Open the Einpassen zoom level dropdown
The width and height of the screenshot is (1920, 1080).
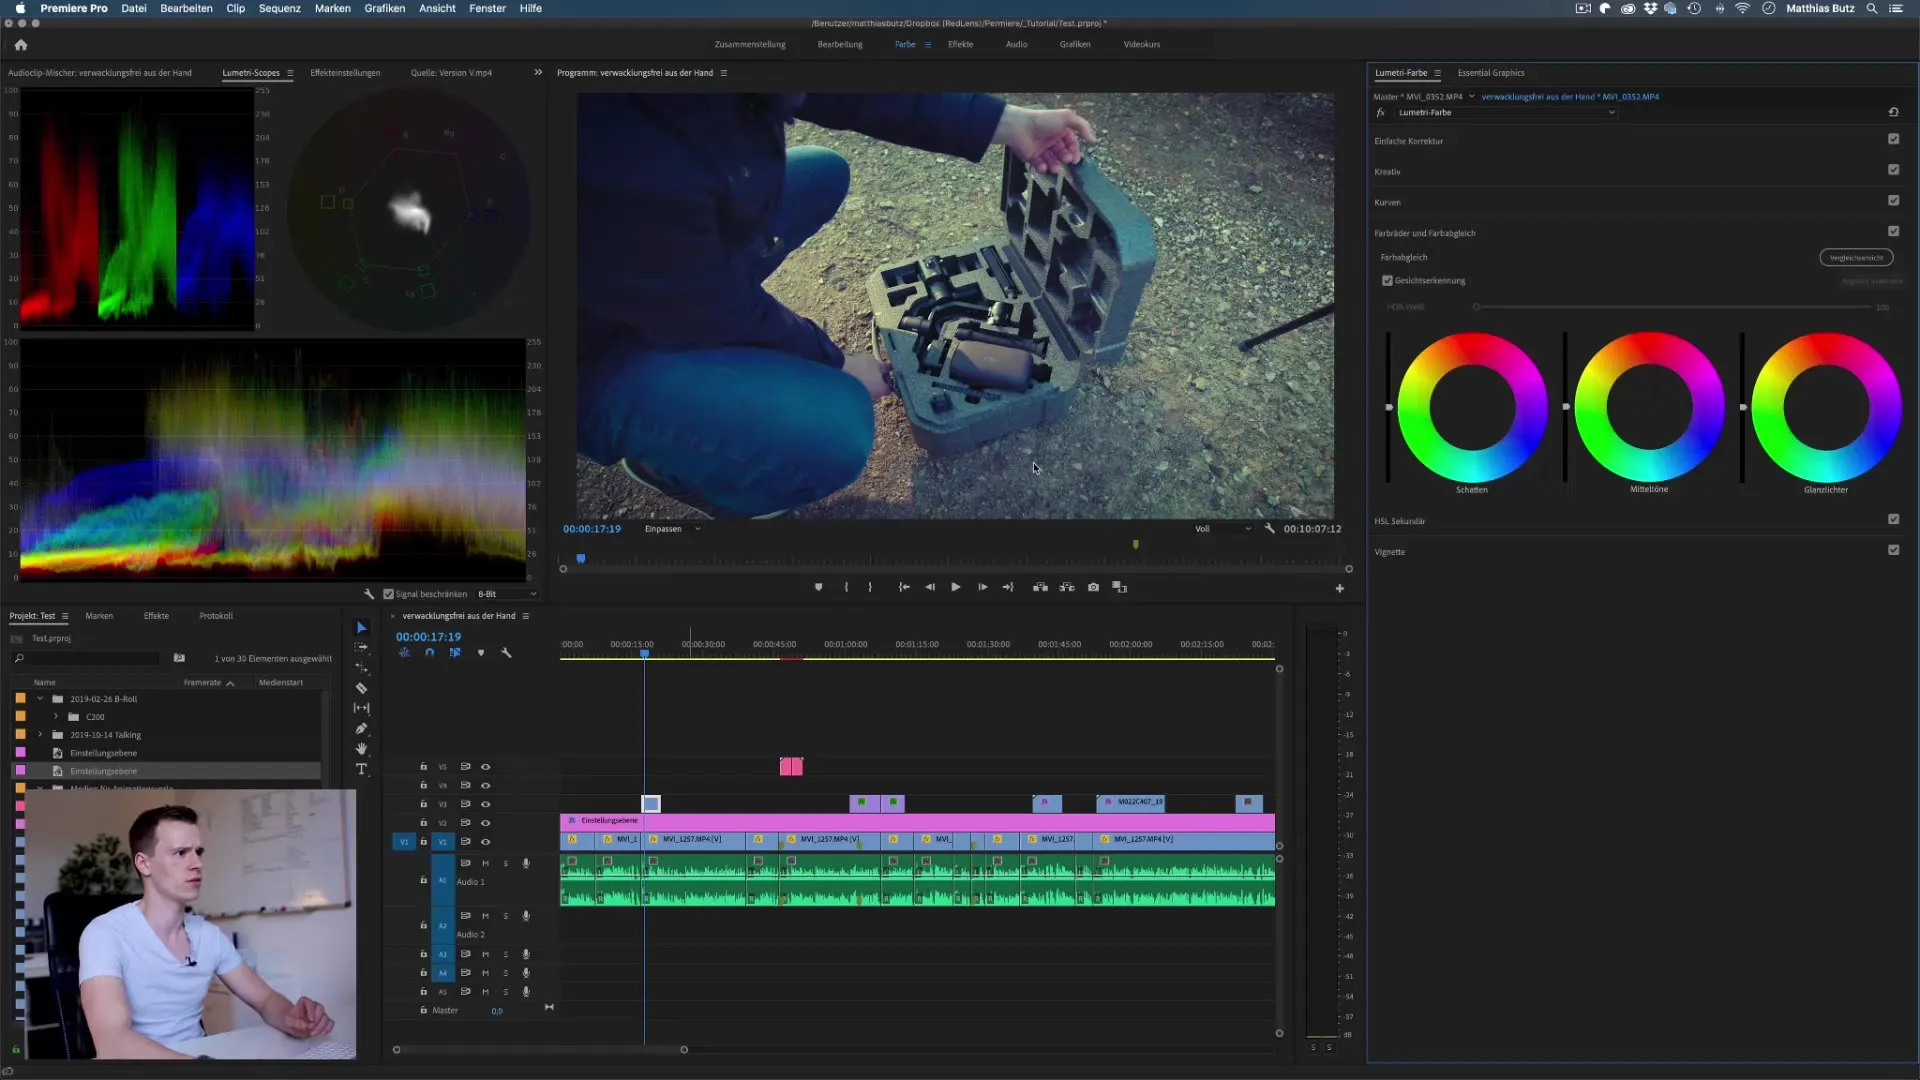point(672,529)
